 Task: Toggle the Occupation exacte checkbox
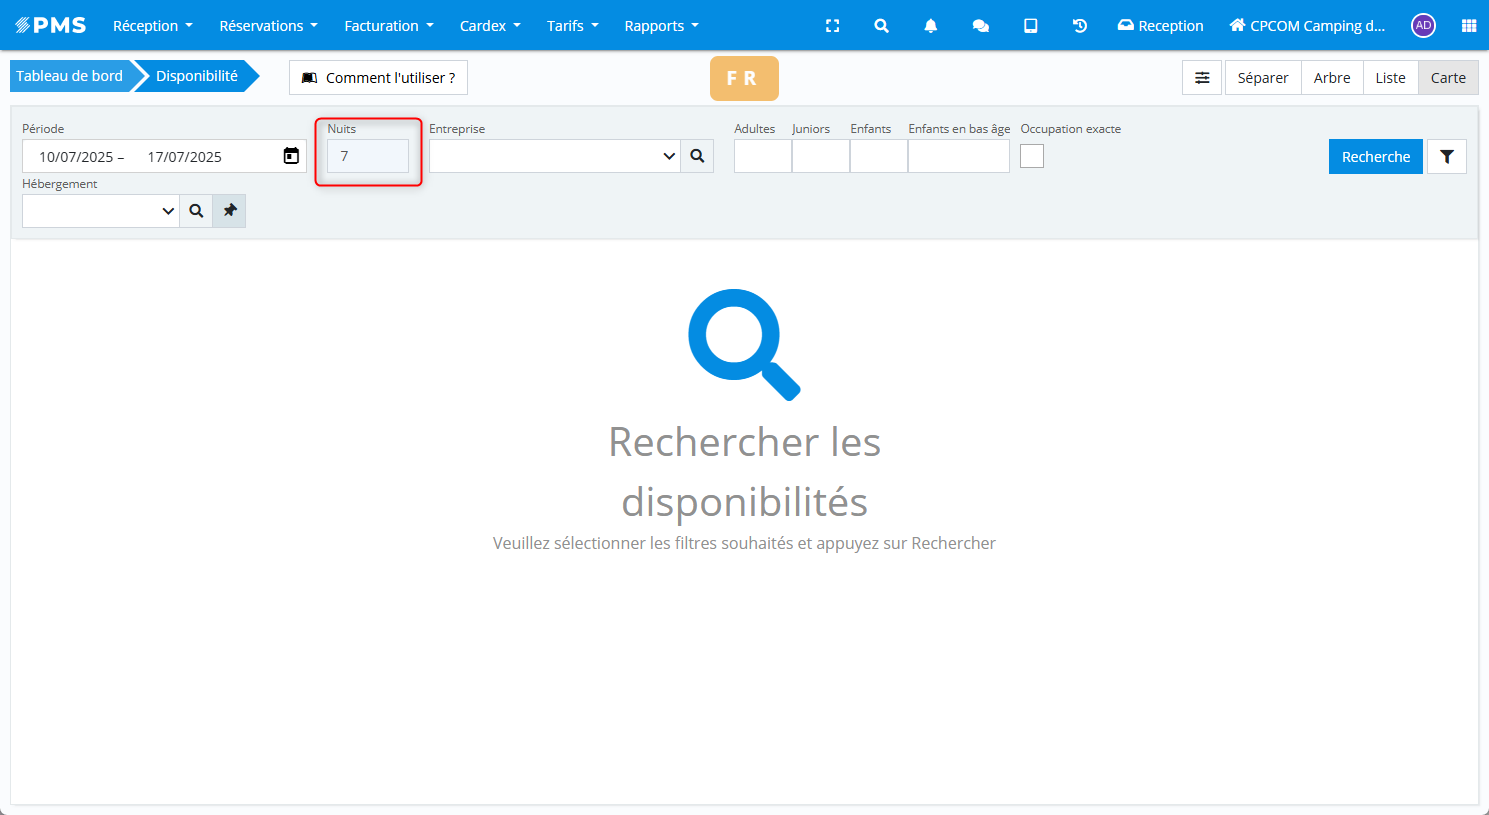pos(1032,156)
